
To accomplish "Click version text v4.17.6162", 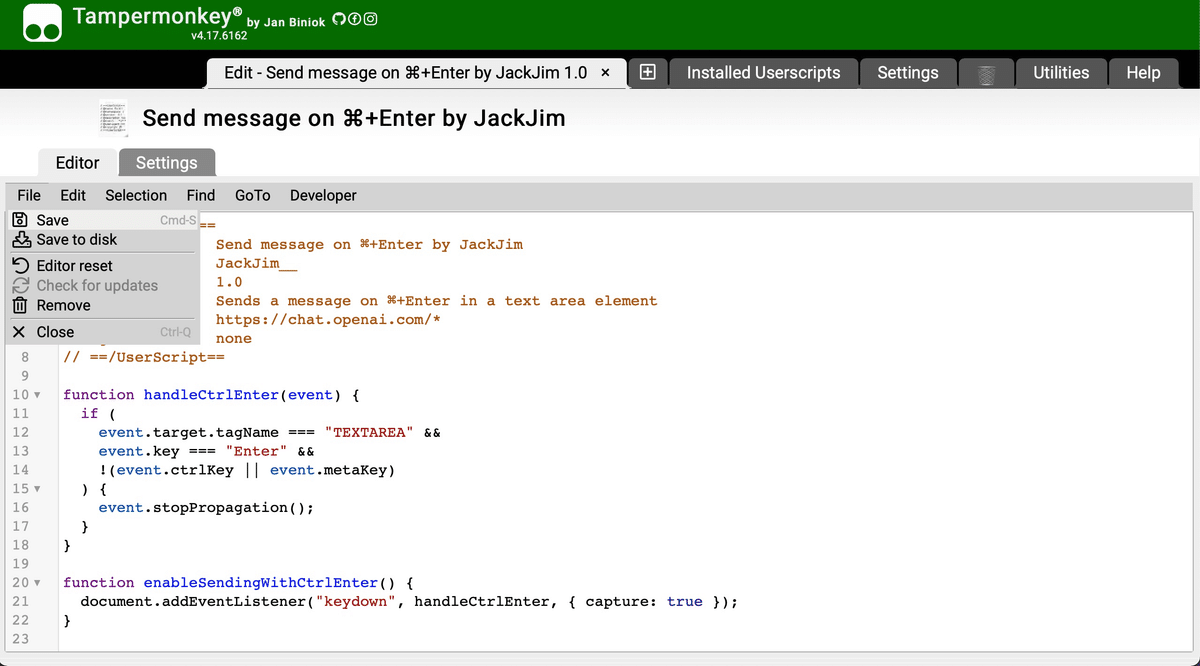I will click(x=219, y=36).
